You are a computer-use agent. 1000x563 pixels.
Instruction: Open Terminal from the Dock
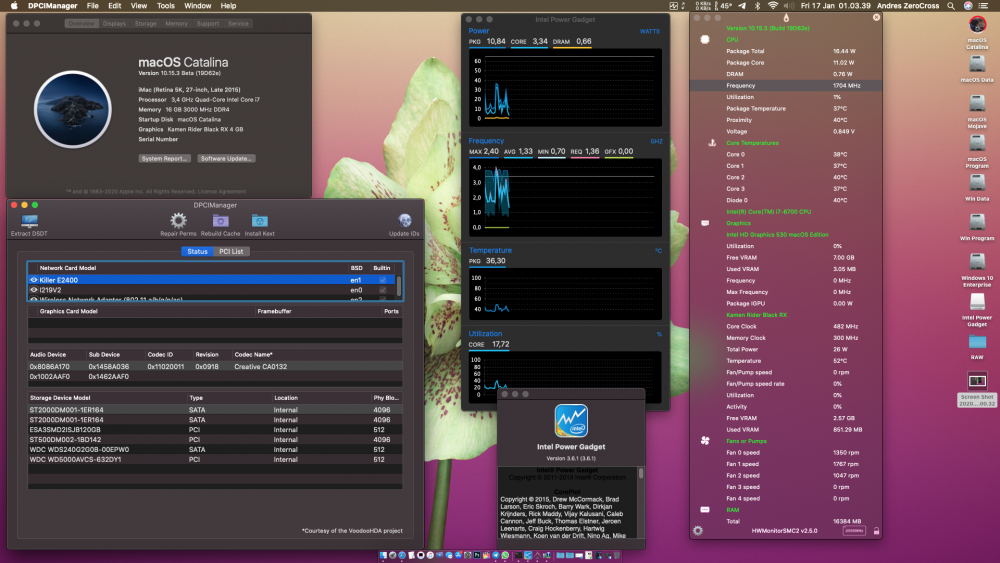click(x=518, y=555)
